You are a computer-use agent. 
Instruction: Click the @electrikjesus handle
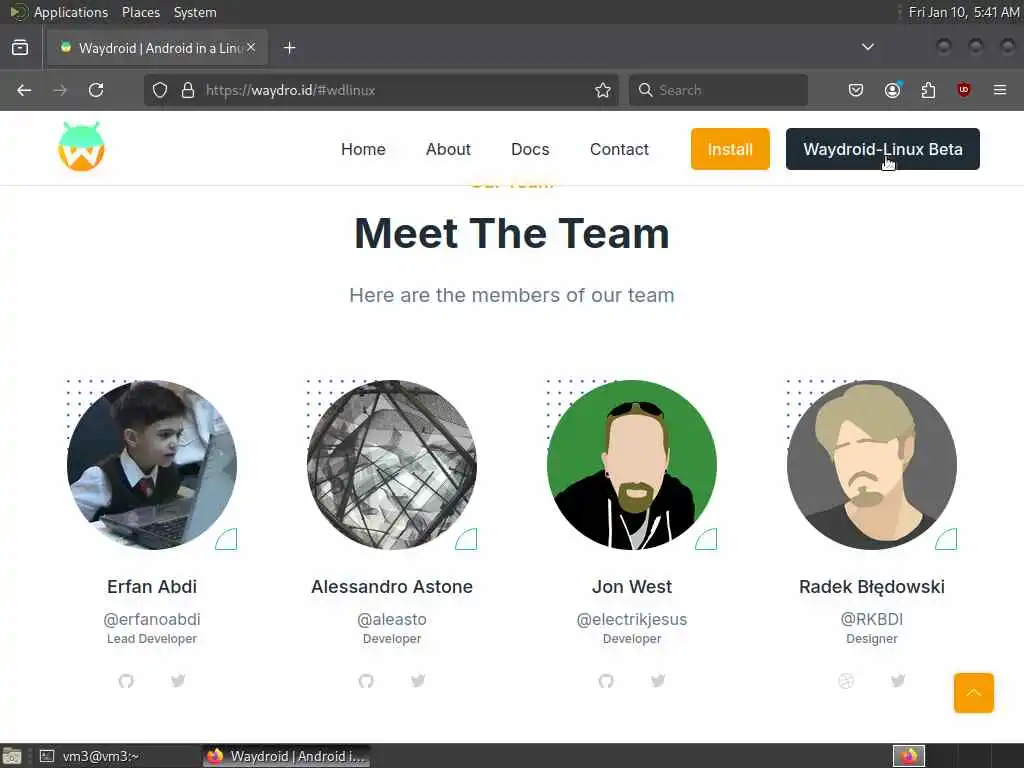[x=632, y=619]
